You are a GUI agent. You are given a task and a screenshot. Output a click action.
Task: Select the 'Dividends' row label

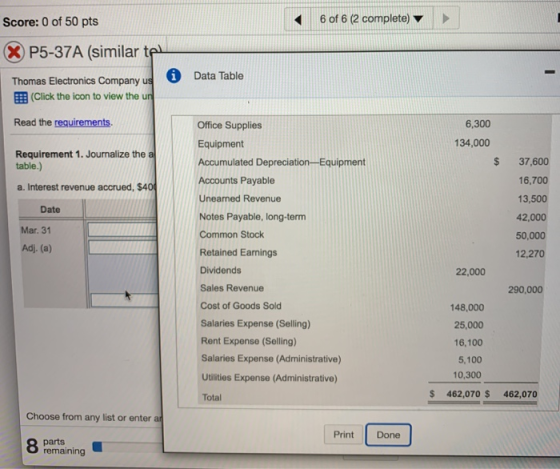click(220, 270)
